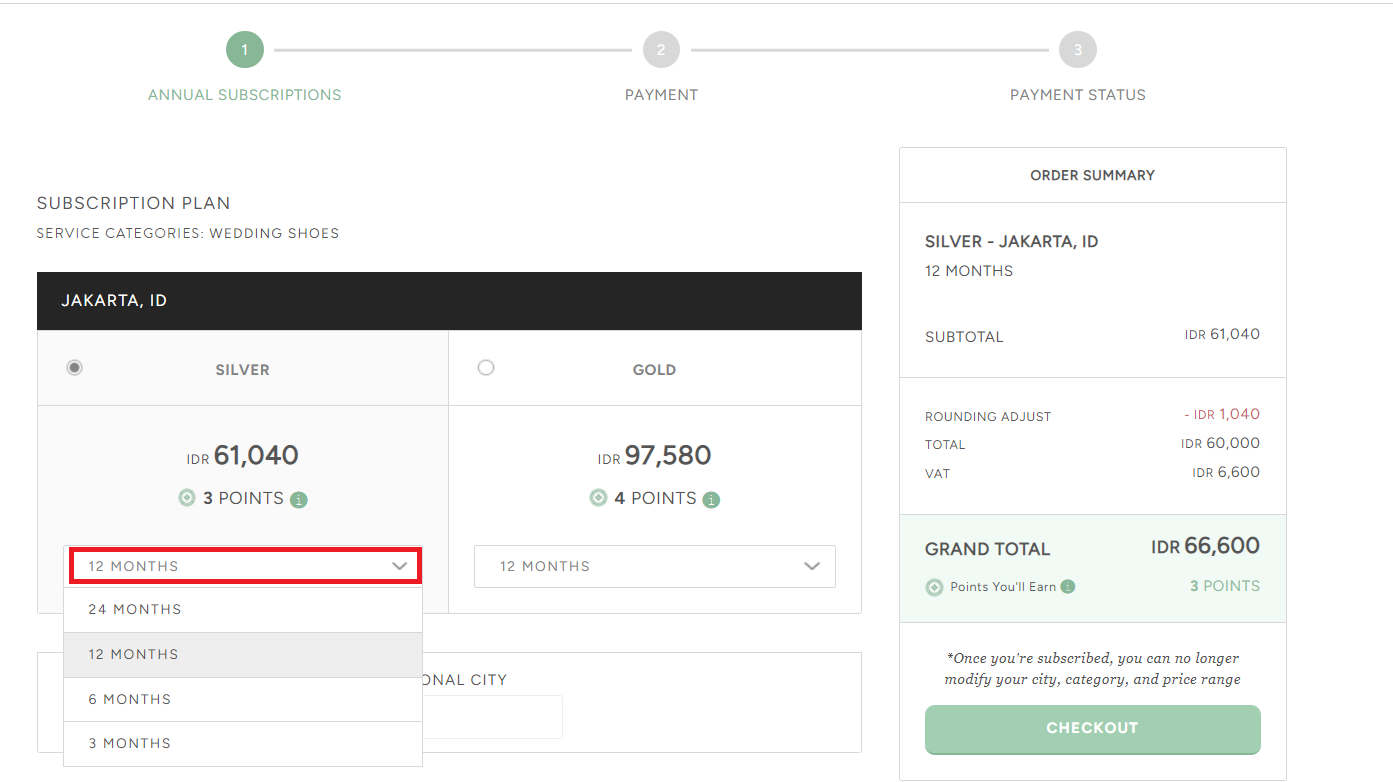Click SERVICE CATEGORIES: WEDDING SHOES text

[188, 233]
